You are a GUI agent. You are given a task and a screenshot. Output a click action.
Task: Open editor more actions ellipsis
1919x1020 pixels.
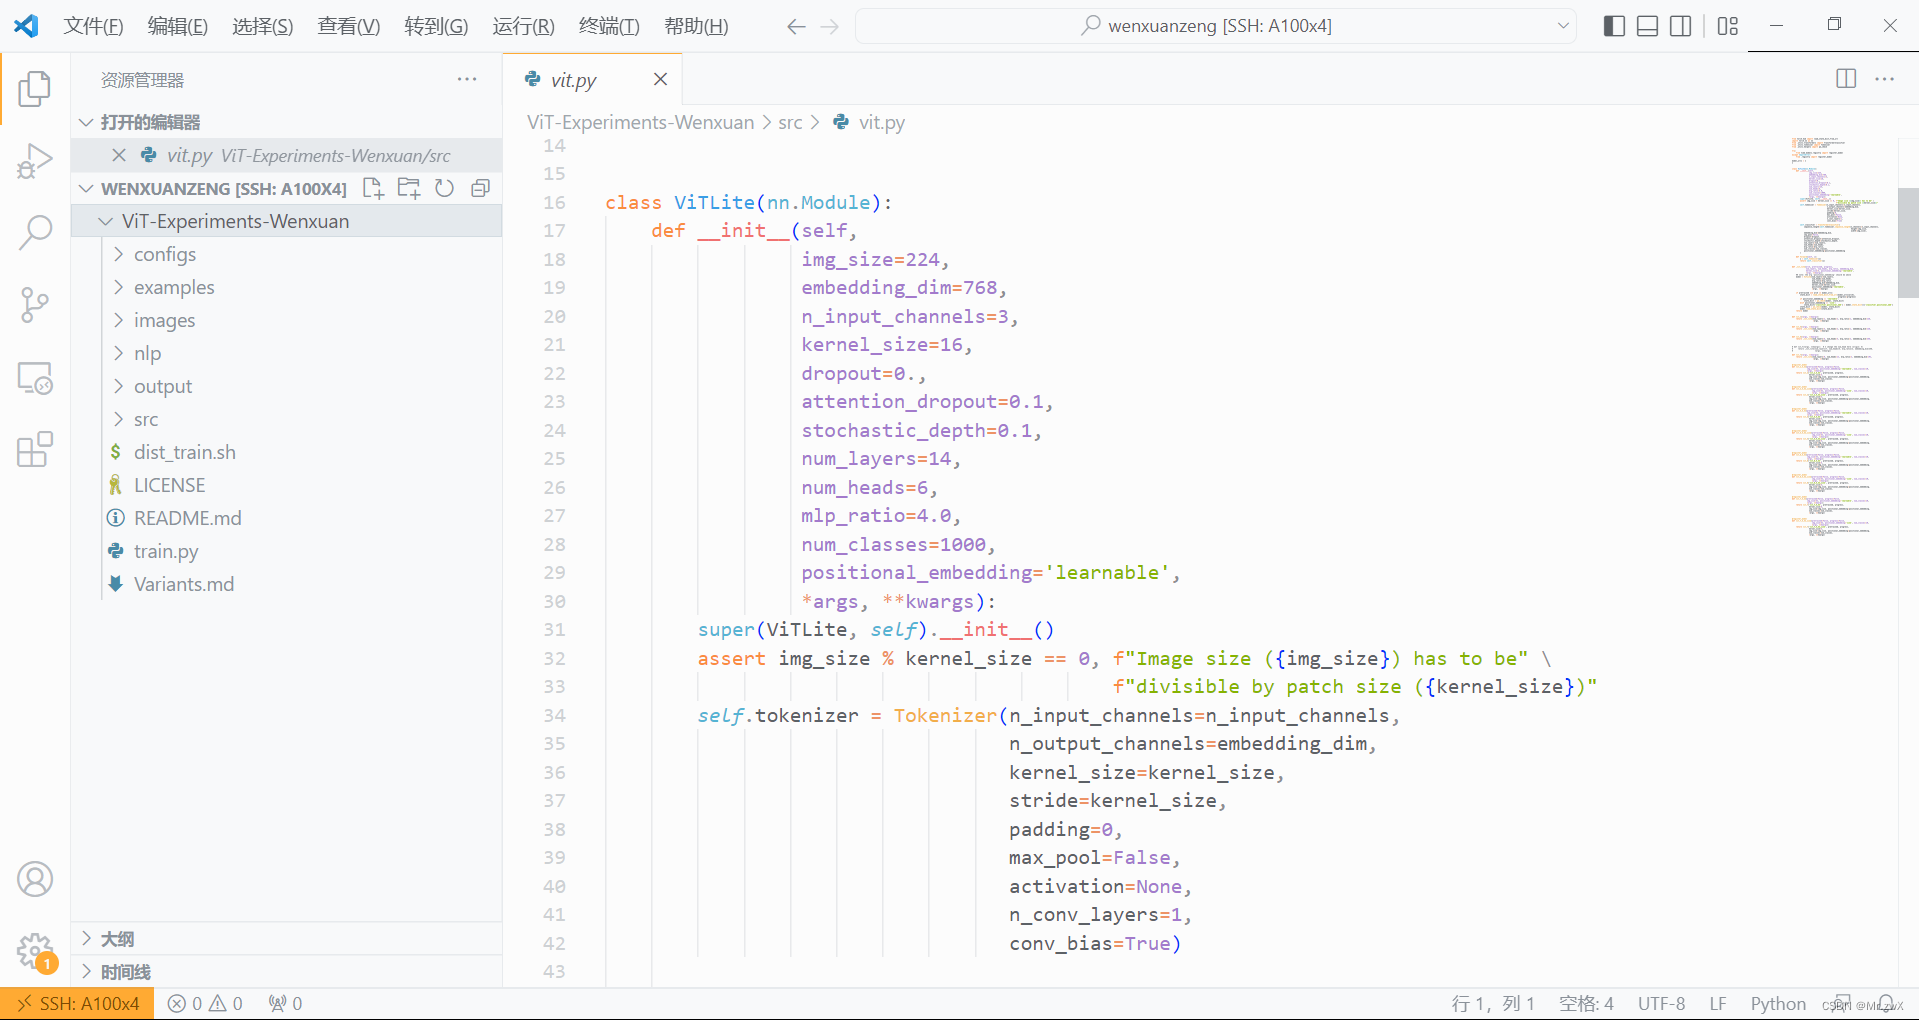(1885, 79)
